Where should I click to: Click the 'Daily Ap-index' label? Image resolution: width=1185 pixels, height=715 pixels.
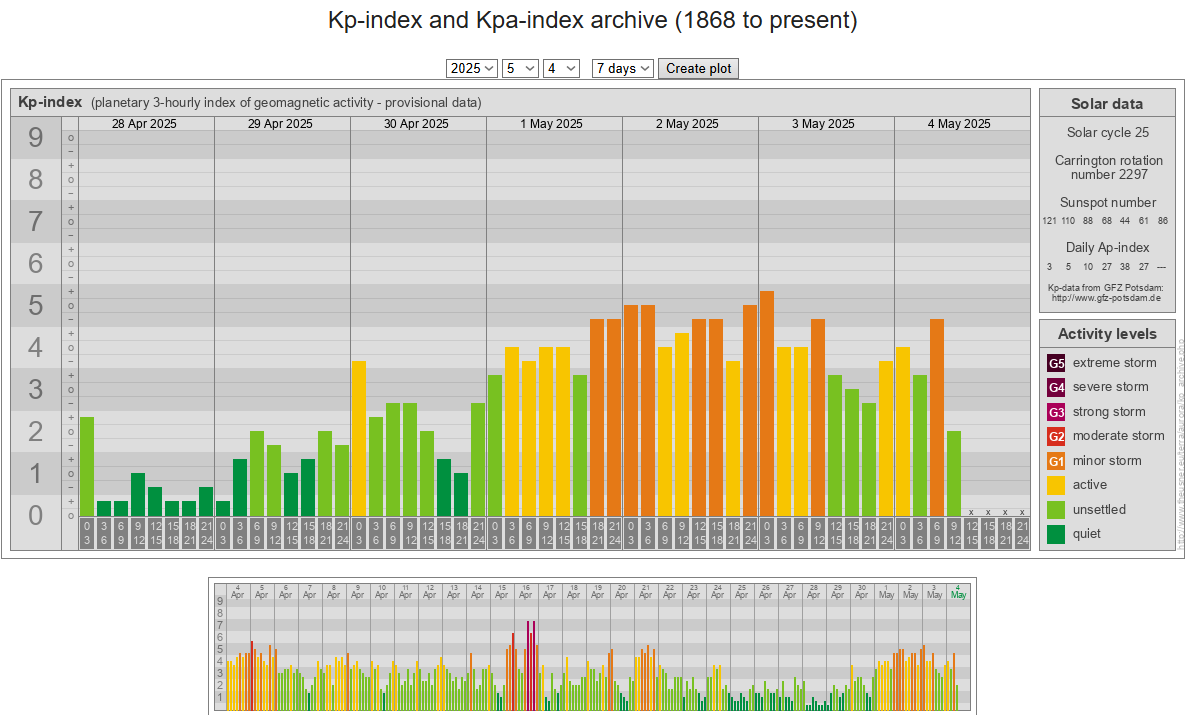coord(1108,247)
